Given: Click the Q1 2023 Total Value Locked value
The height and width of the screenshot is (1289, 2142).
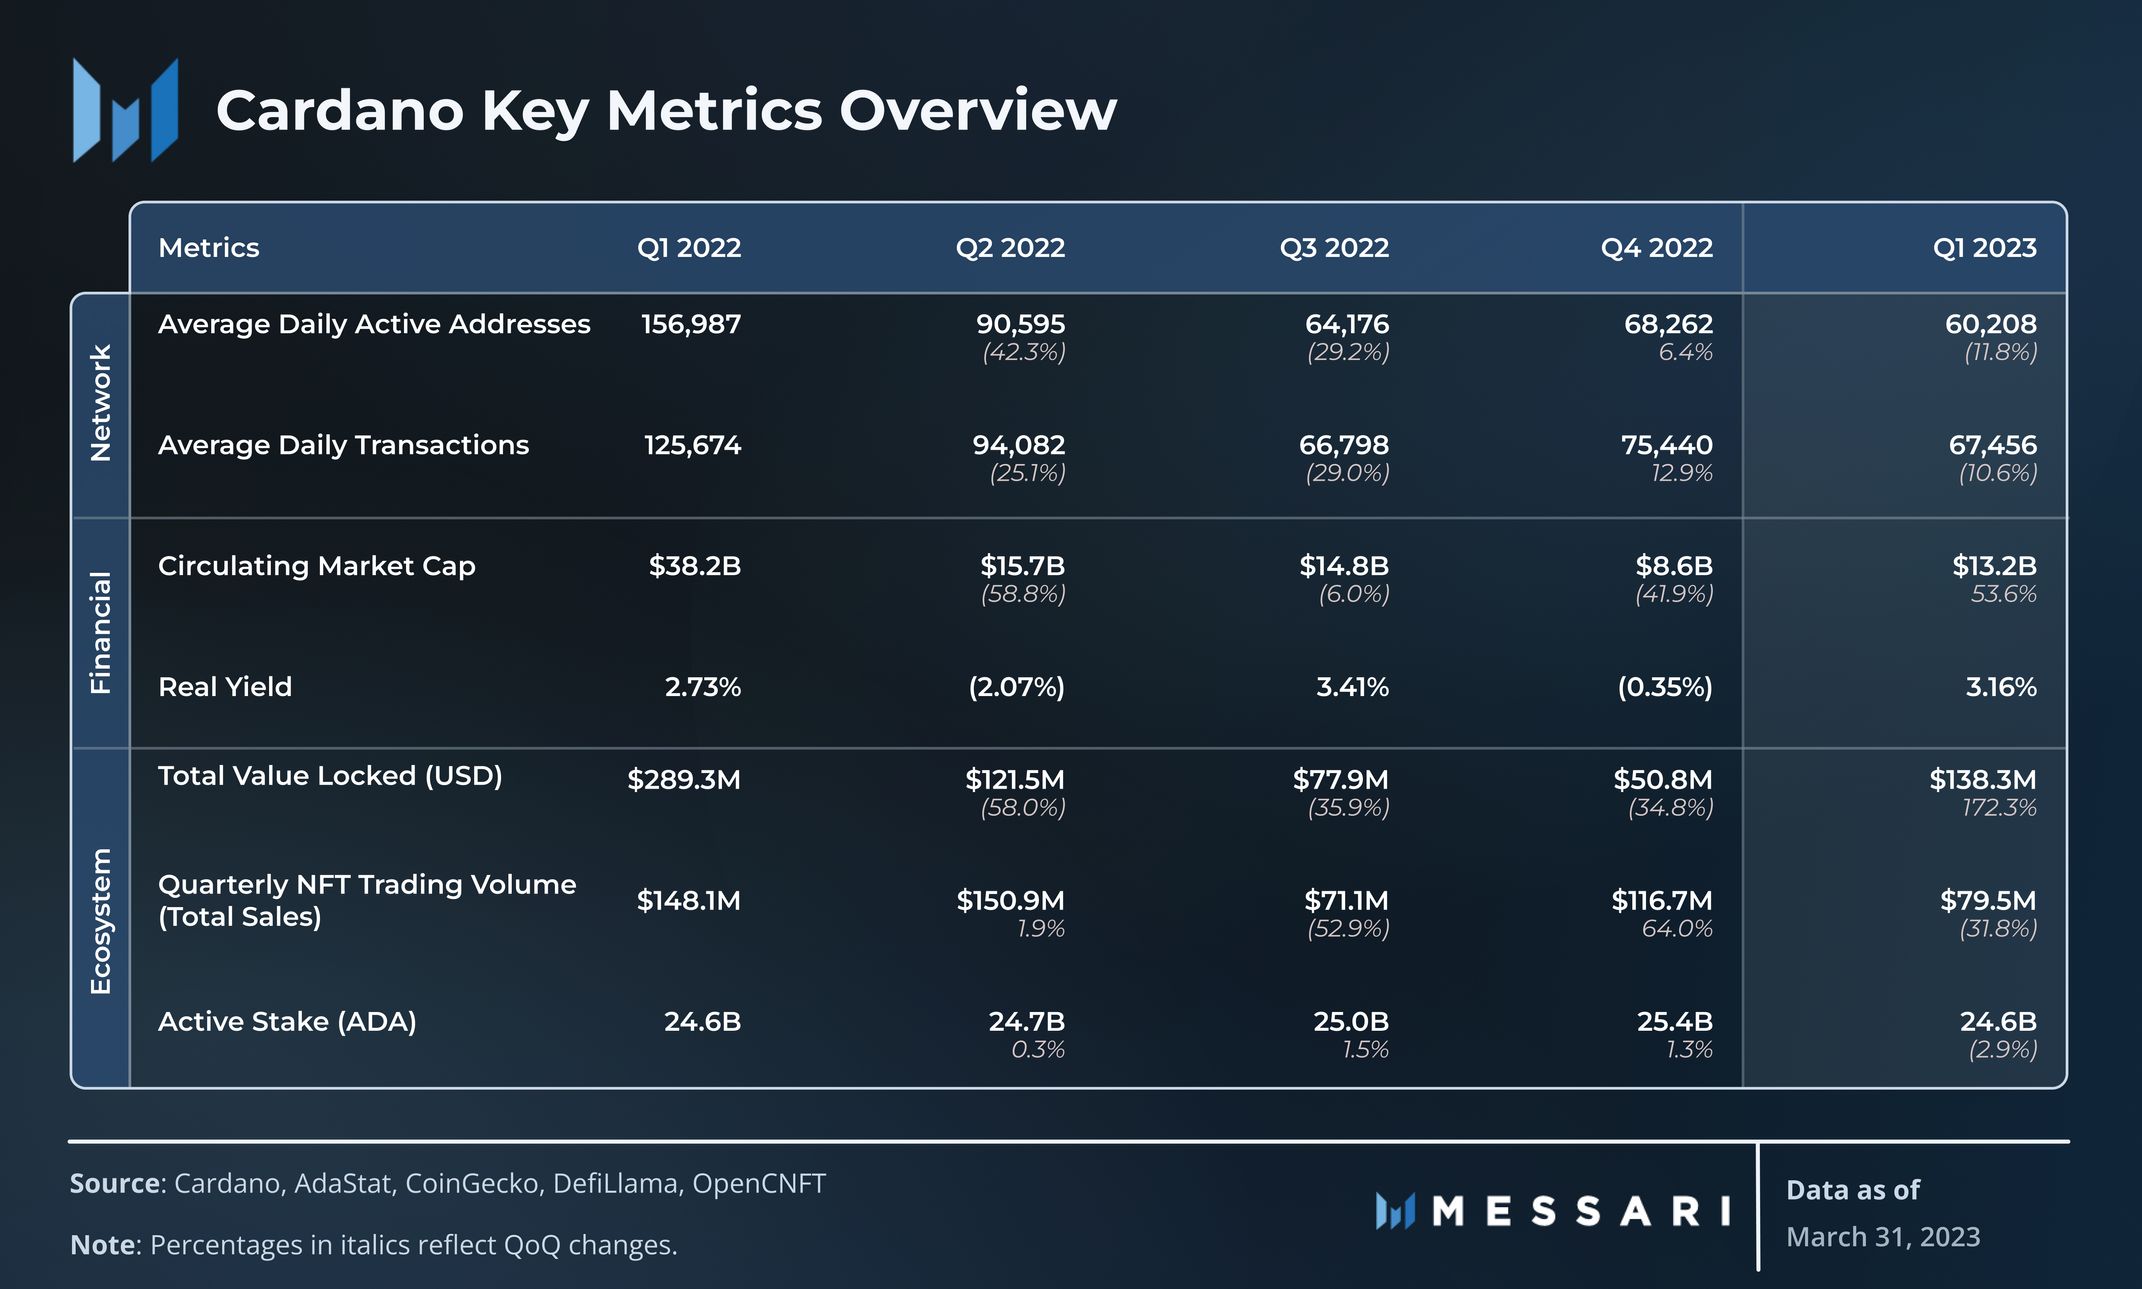Looking at the screenshot, I should coord(1982,779).
